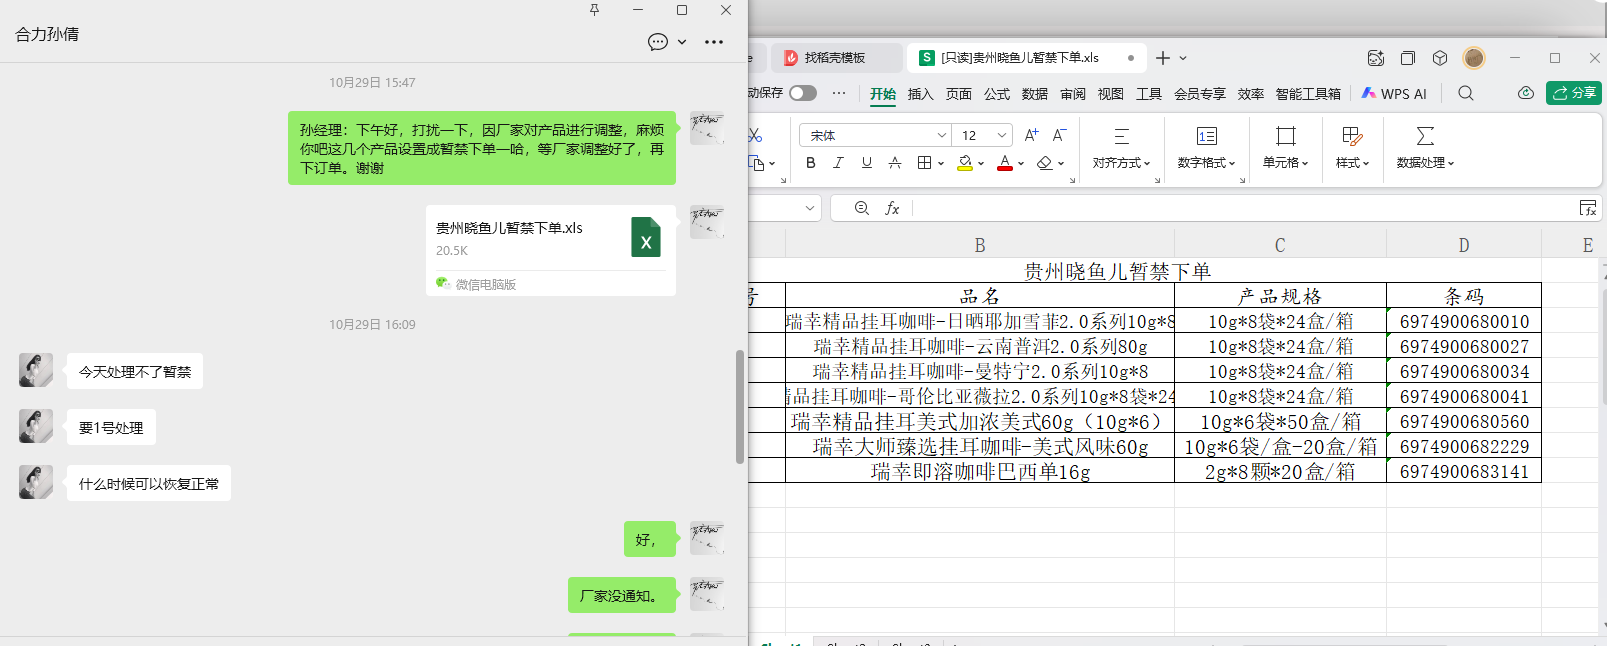The image size is (1607, 646).
Task: Apply underline formatting to cell
Action: 866,163
